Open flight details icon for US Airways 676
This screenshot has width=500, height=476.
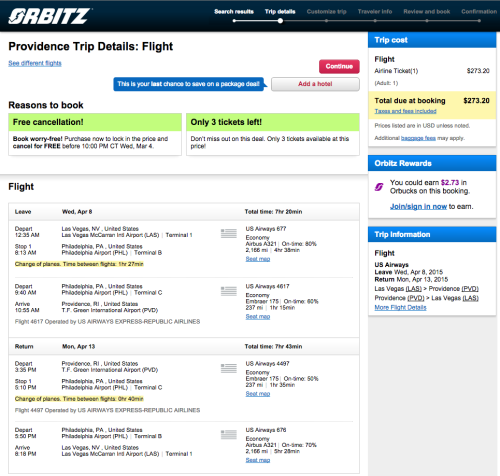pyautogui.click(x=229, y=434)
